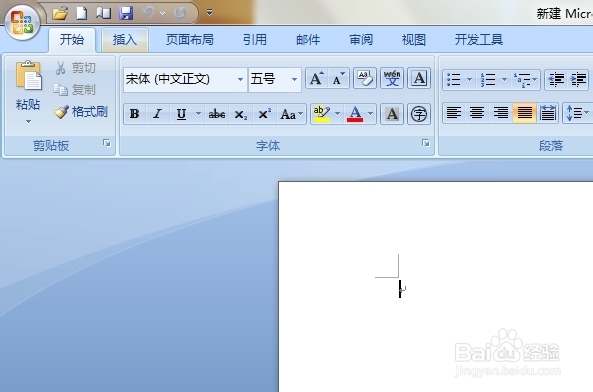Click the 复制 copy button
593x392 pixels.
coord(75,90)
